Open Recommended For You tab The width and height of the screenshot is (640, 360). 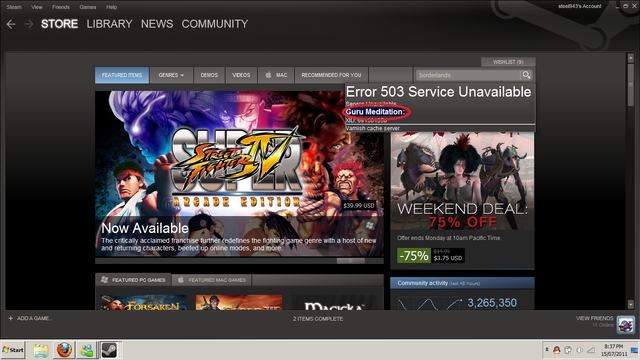tap(331, 75)
